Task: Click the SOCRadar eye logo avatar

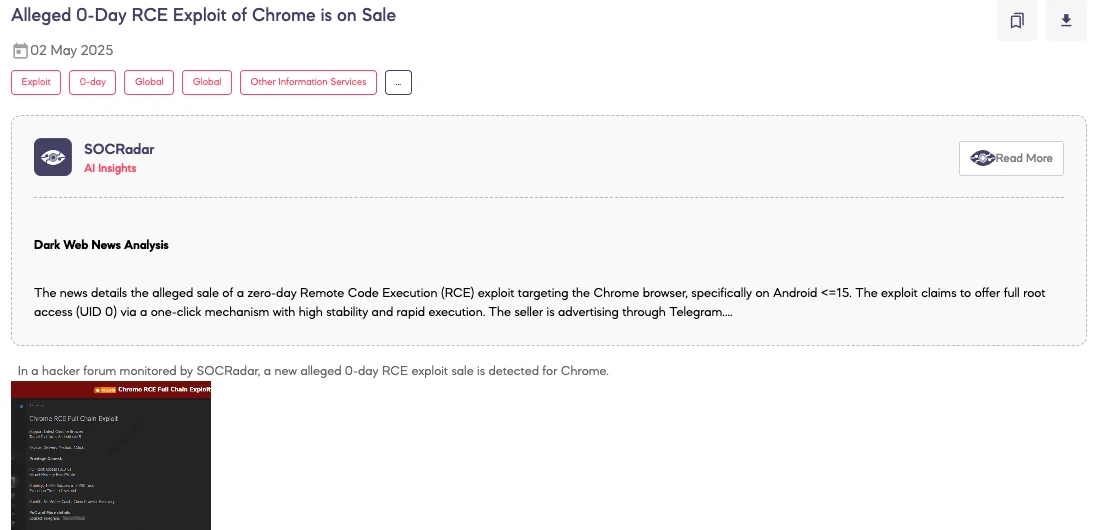Action: point(53,157)
